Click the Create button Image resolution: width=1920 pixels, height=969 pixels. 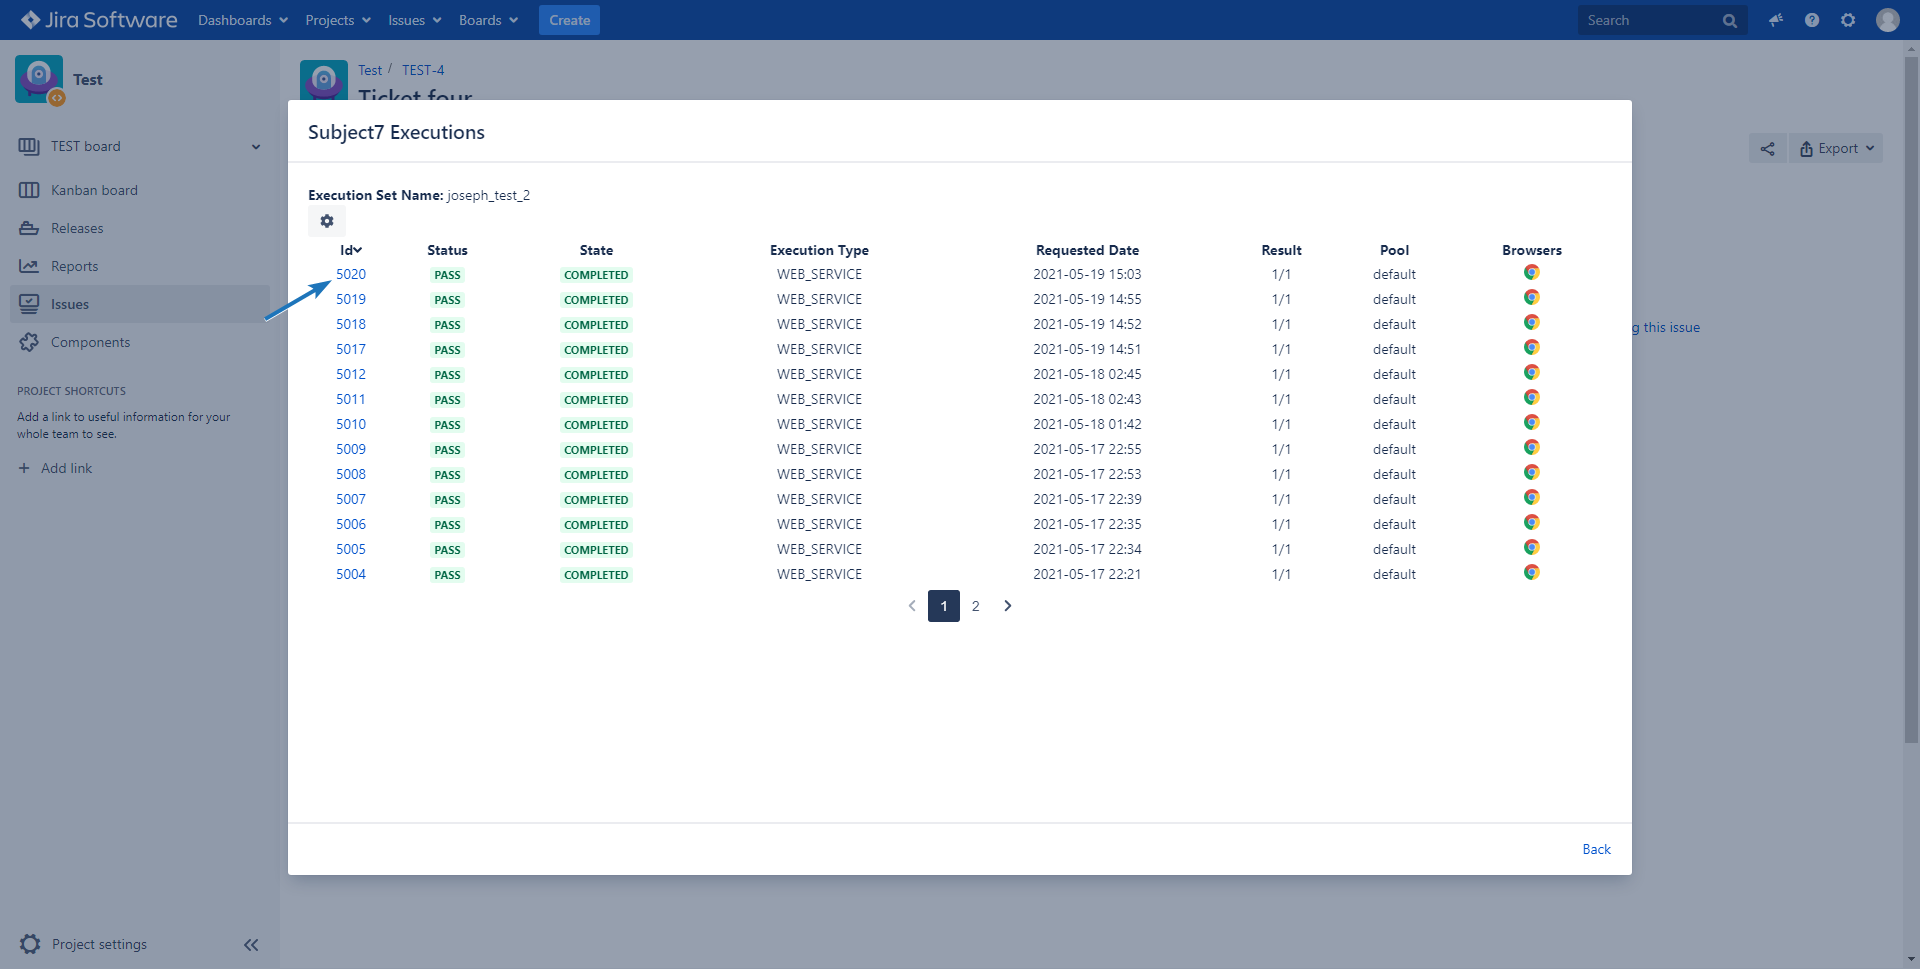tap(569, 20)
